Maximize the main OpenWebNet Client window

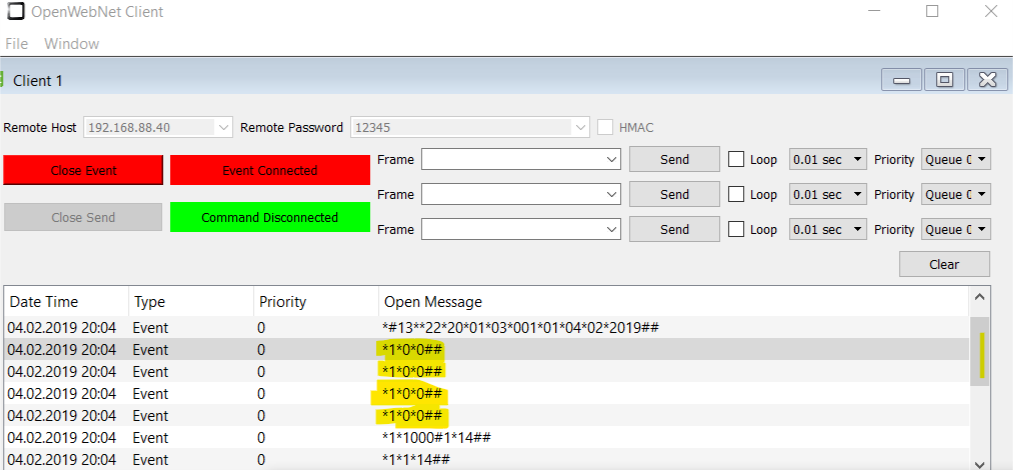[x=932, y=11]
